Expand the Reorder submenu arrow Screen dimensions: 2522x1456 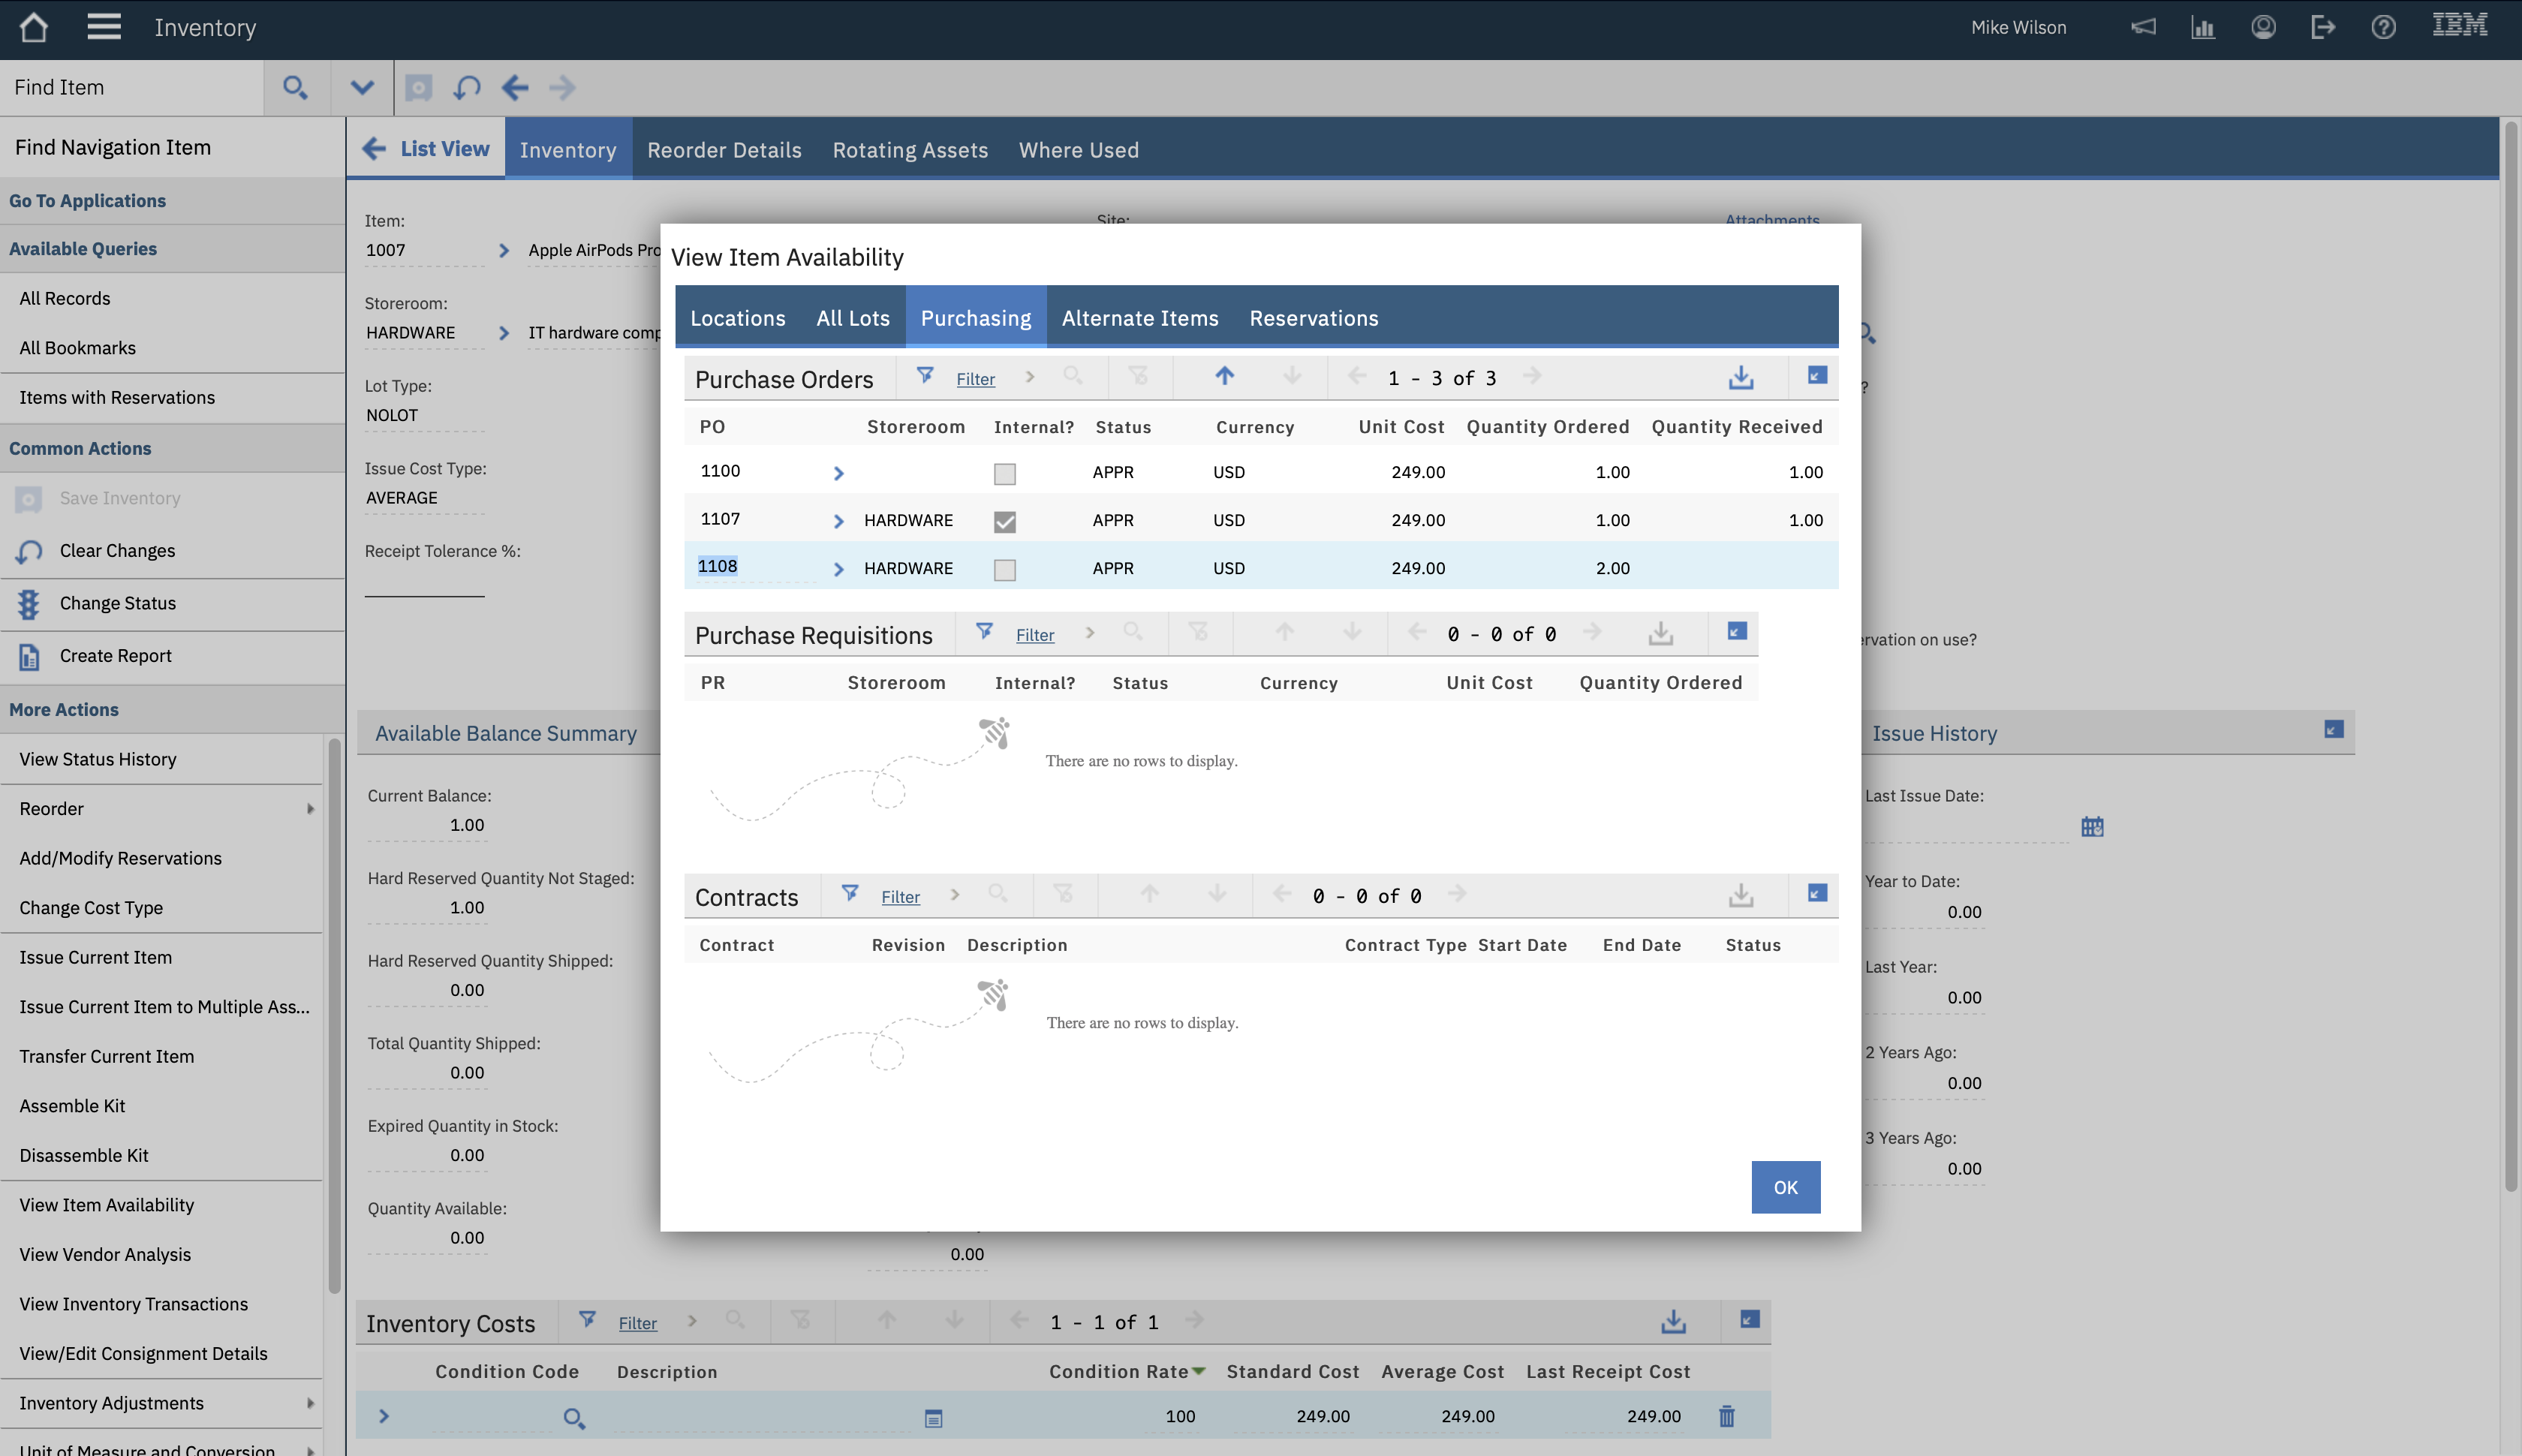click(x=310, y=808)
